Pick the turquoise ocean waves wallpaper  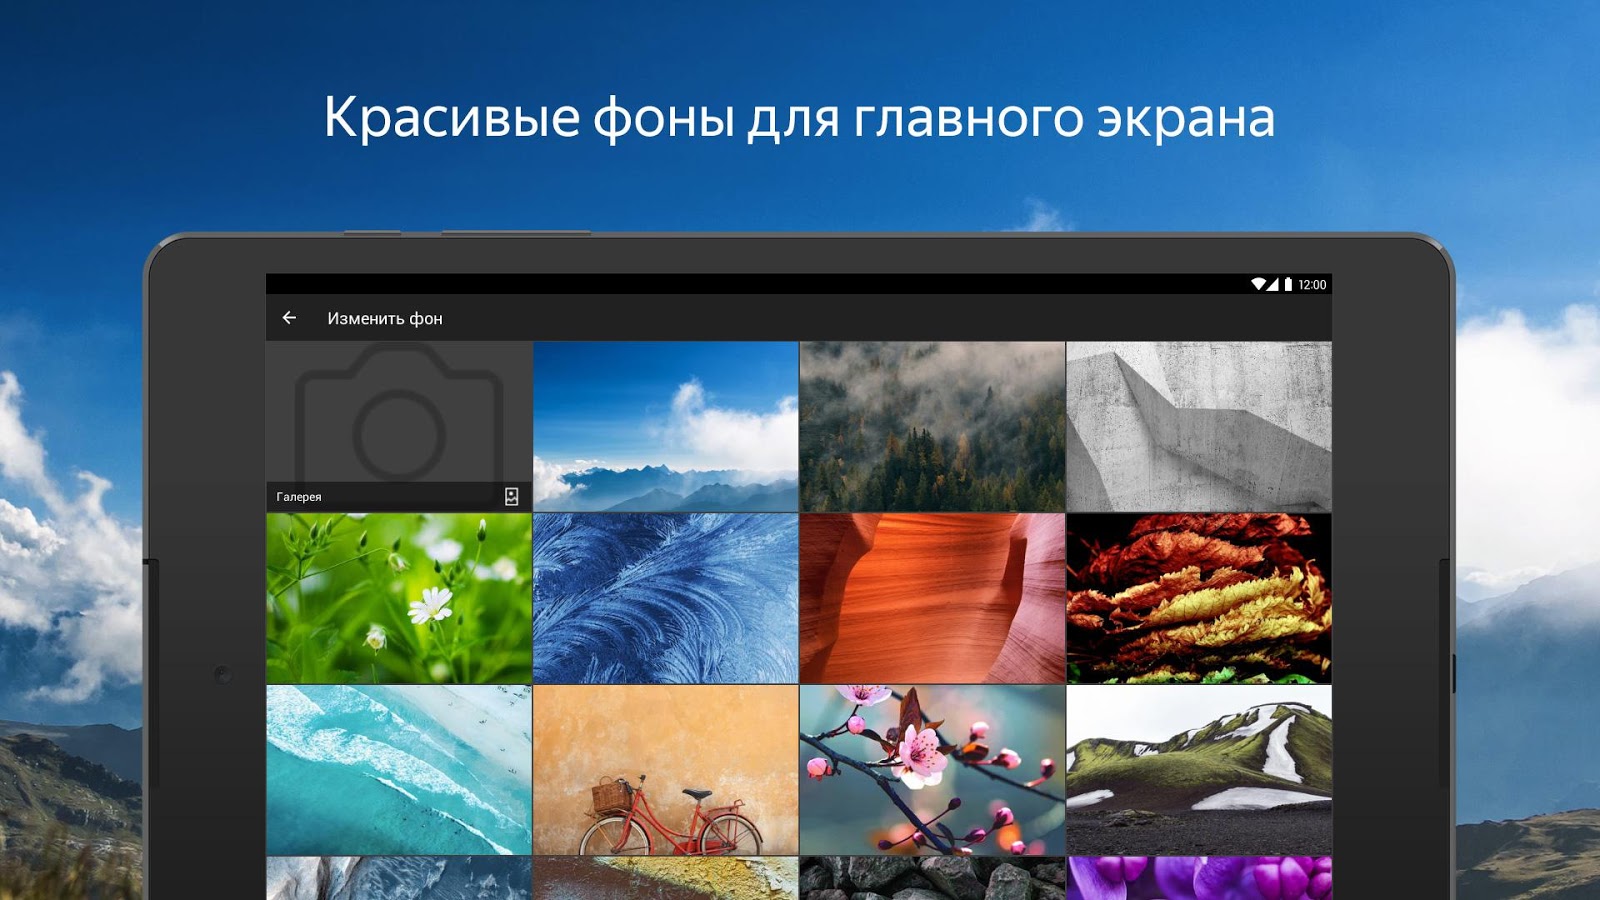(x=399, y=770)
